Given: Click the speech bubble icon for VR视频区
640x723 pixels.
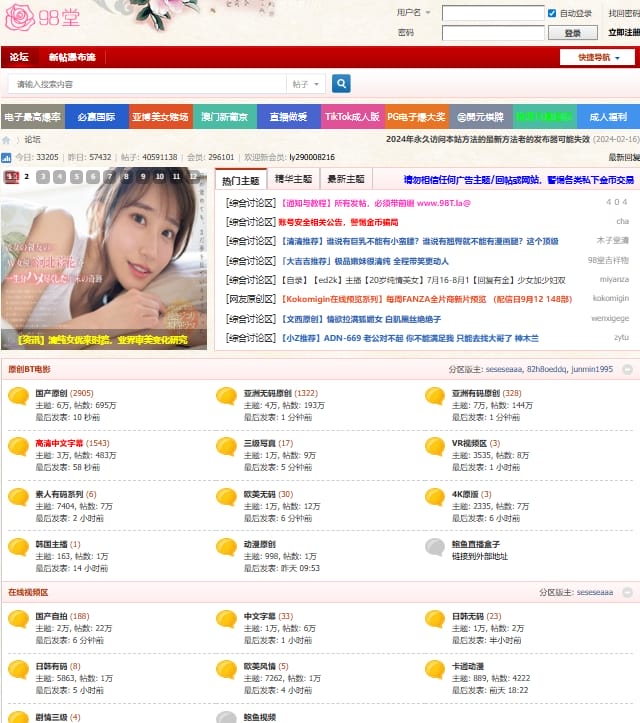Looking at the screenshot, I should coord(435,447).
